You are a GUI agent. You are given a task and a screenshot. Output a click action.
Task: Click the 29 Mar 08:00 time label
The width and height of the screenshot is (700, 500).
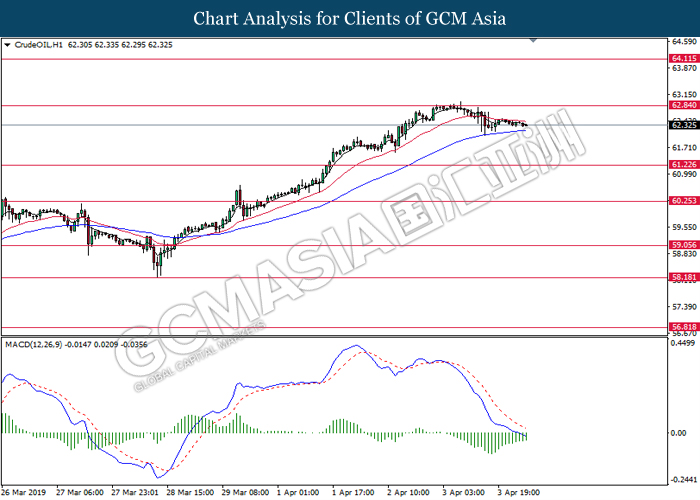[246, 492]
